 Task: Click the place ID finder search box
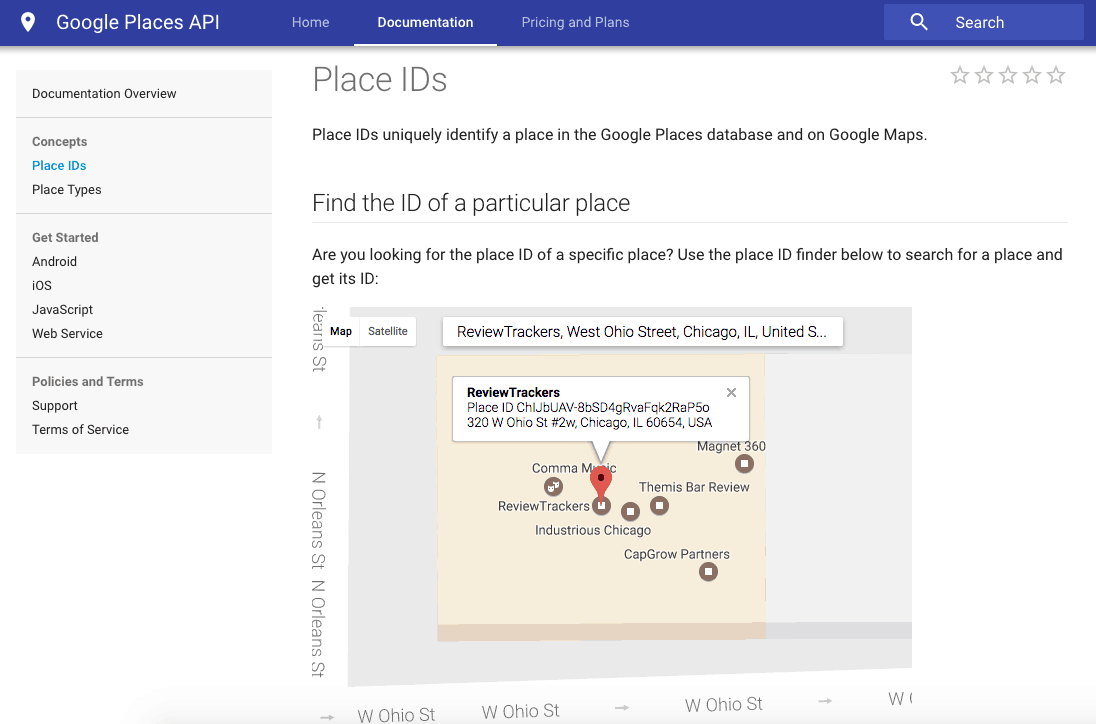tap(642, 332)
